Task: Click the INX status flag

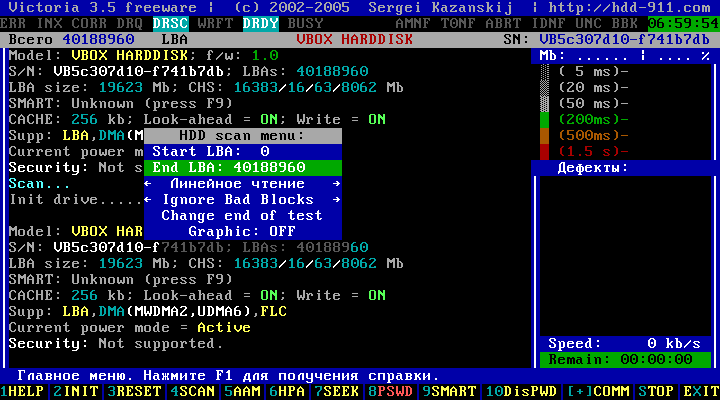Action: click(x=49, y=23)
